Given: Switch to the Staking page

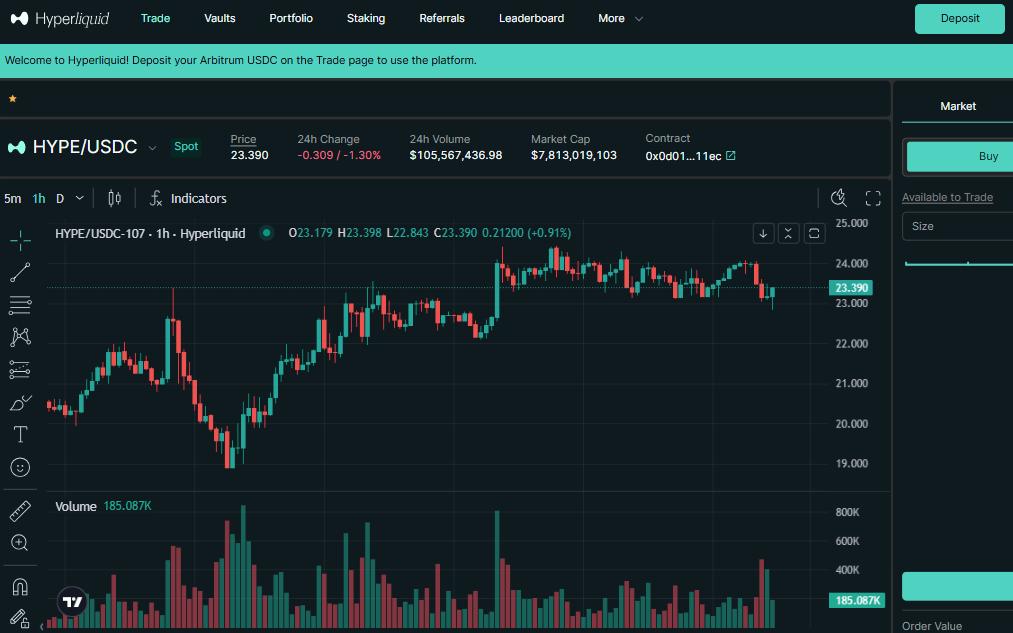Looking at the screenshot, I should 366,18.
